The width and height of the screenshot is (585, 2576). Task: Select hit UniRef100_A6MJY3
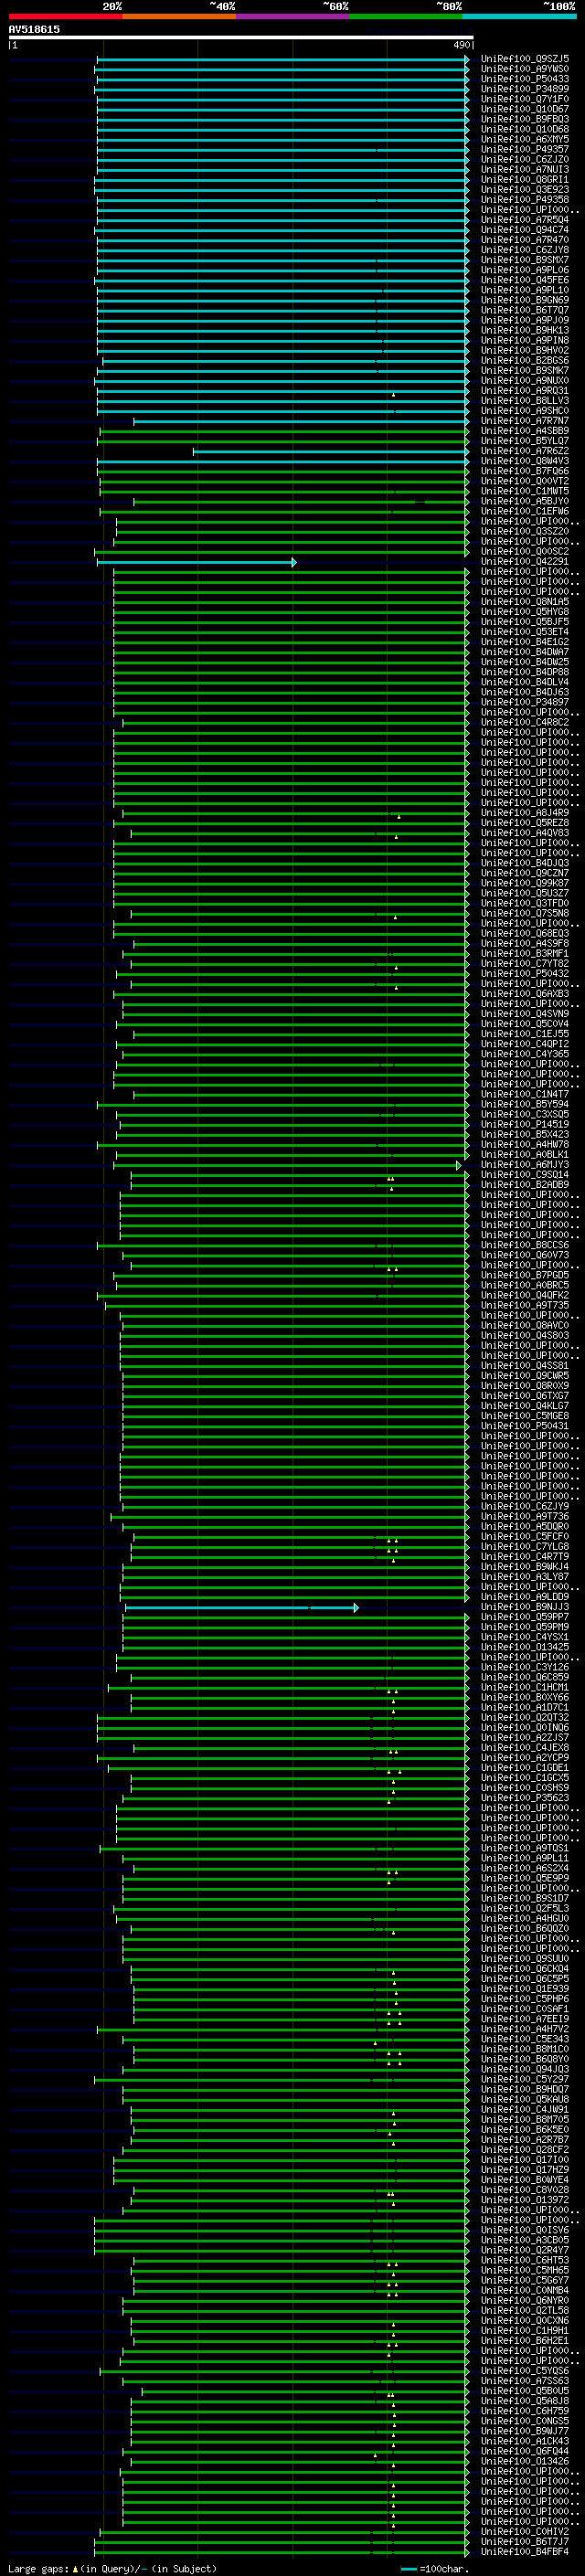pyautogui.click(x=525, y=1166)
